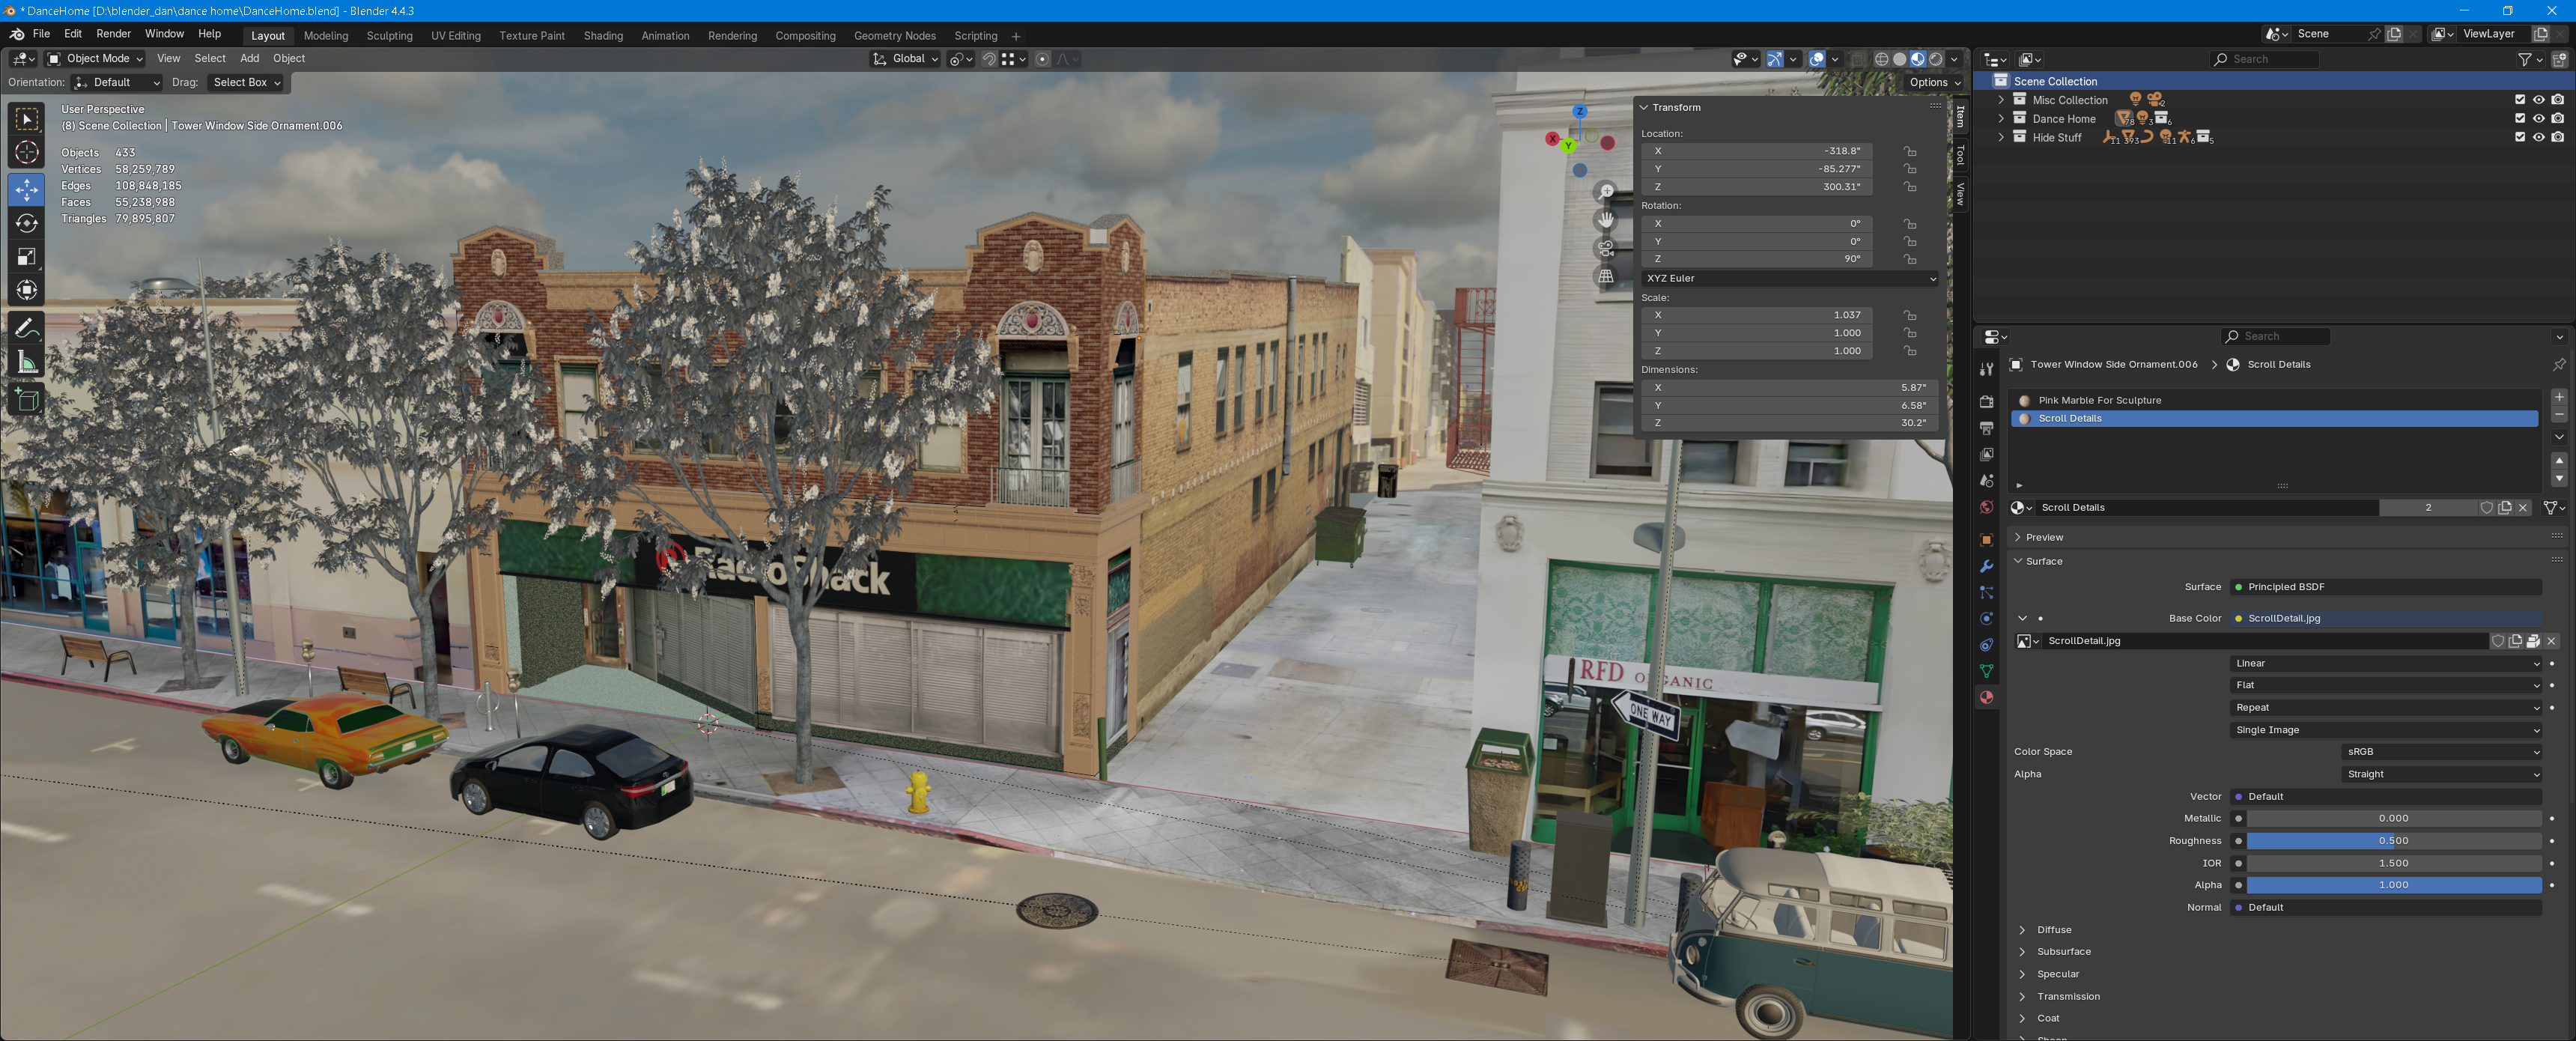Select the Measure ruler tool
2576x1041 pixels.
tap(27, 362)
